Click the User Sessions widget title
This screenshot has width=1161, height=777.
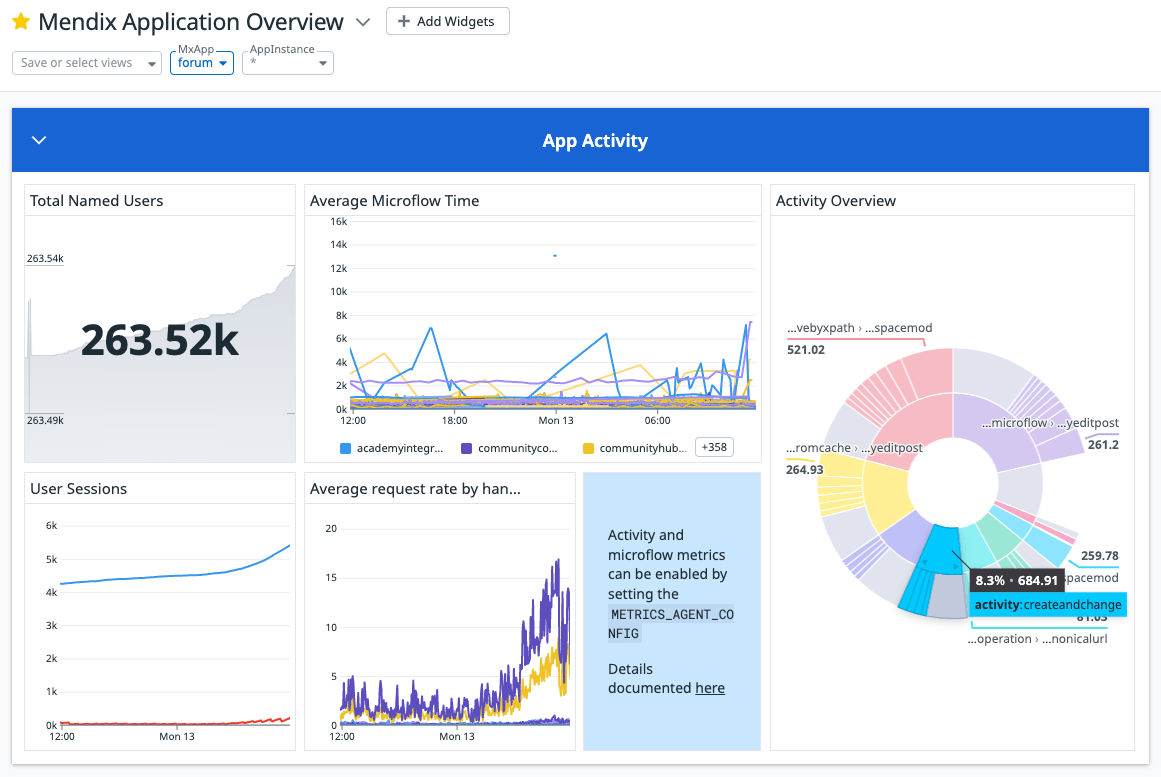78,489
